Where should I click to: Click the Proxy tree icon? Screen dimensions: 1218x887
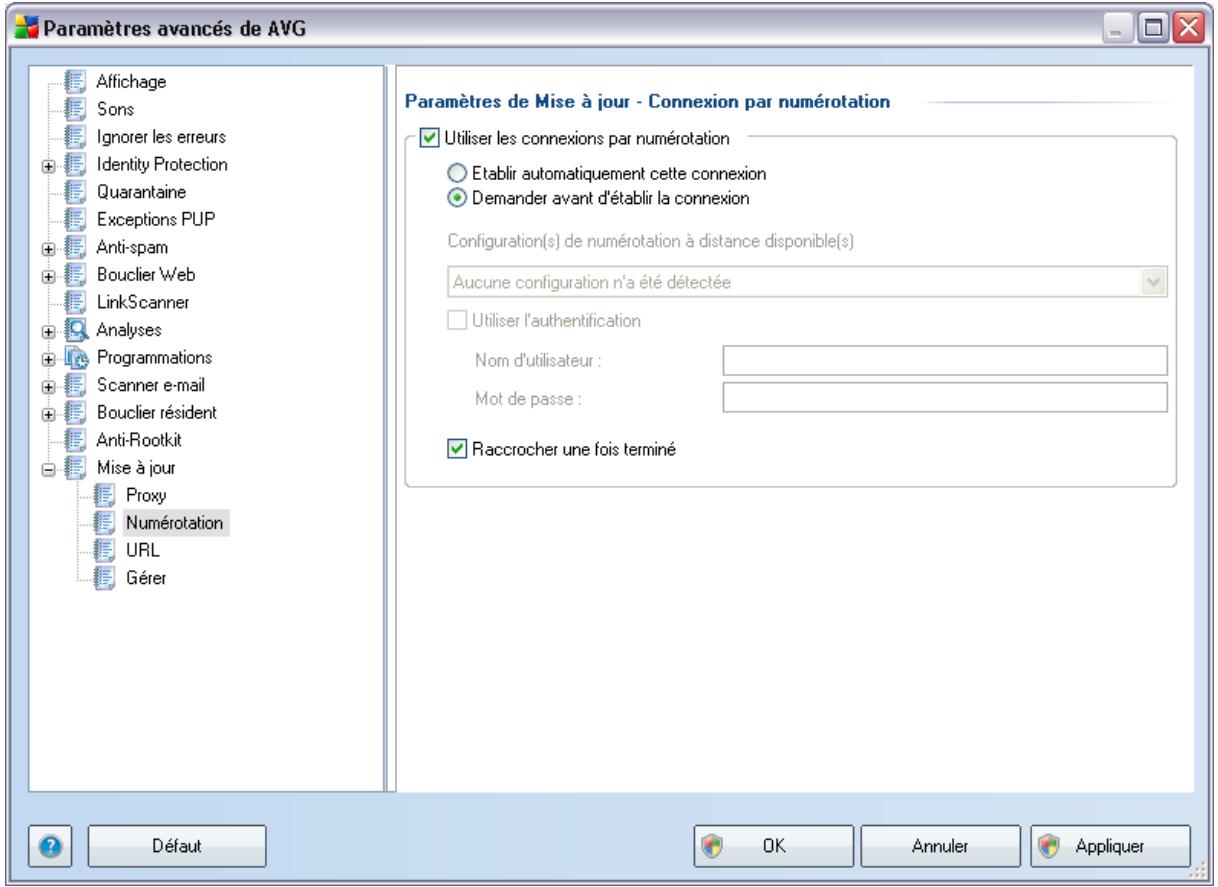102,494
